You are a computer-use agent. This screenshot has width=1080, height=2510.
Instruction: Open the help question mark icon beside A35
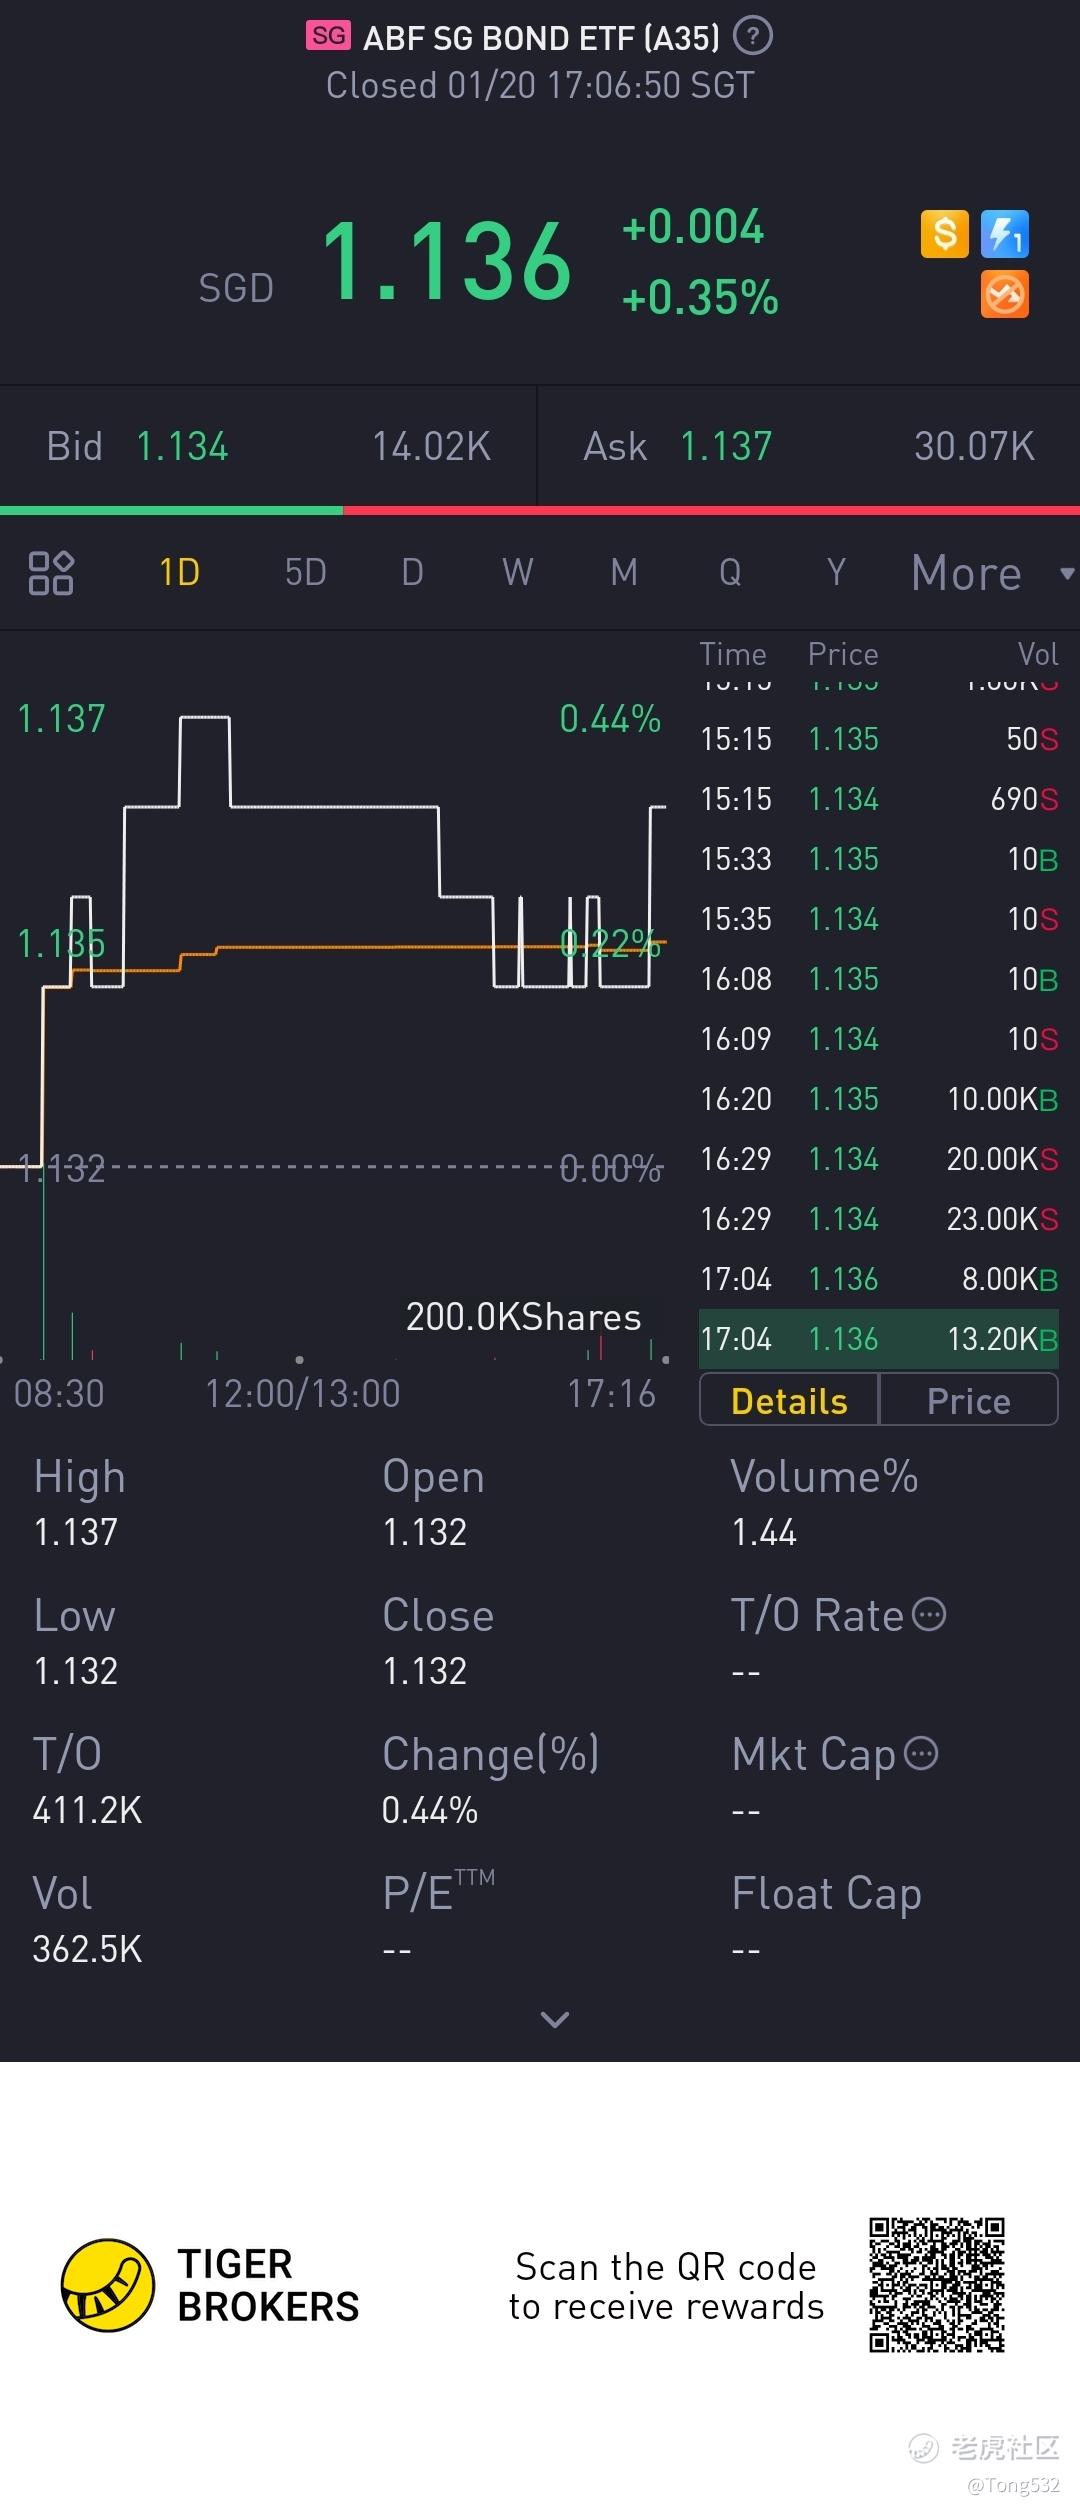753,37
